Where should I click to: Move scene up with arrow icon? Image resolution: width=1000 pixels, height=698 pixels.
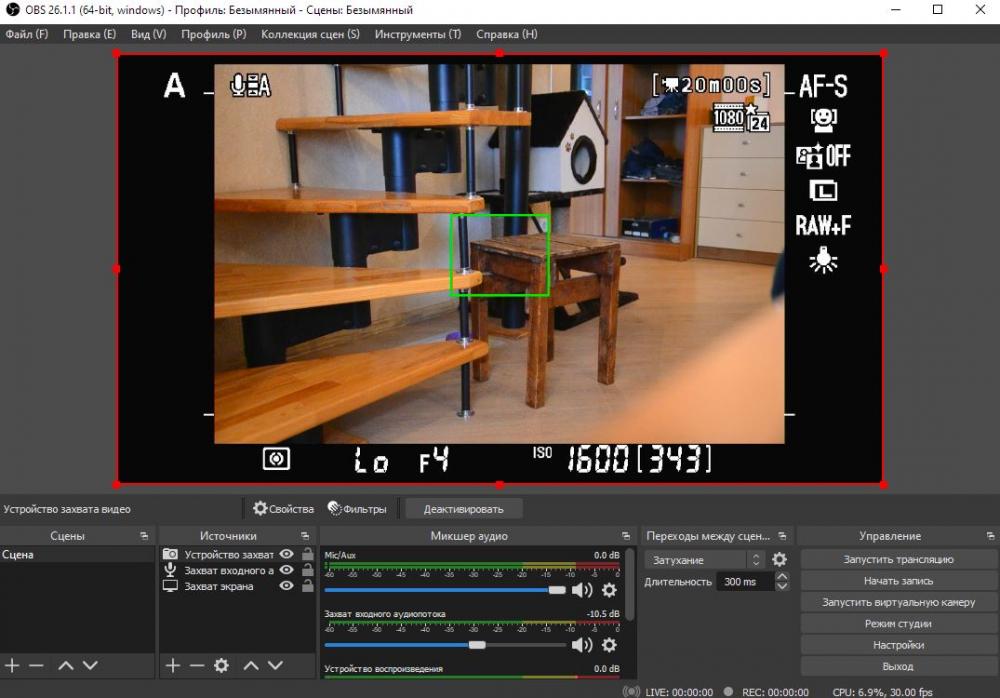tap(66, 665)
